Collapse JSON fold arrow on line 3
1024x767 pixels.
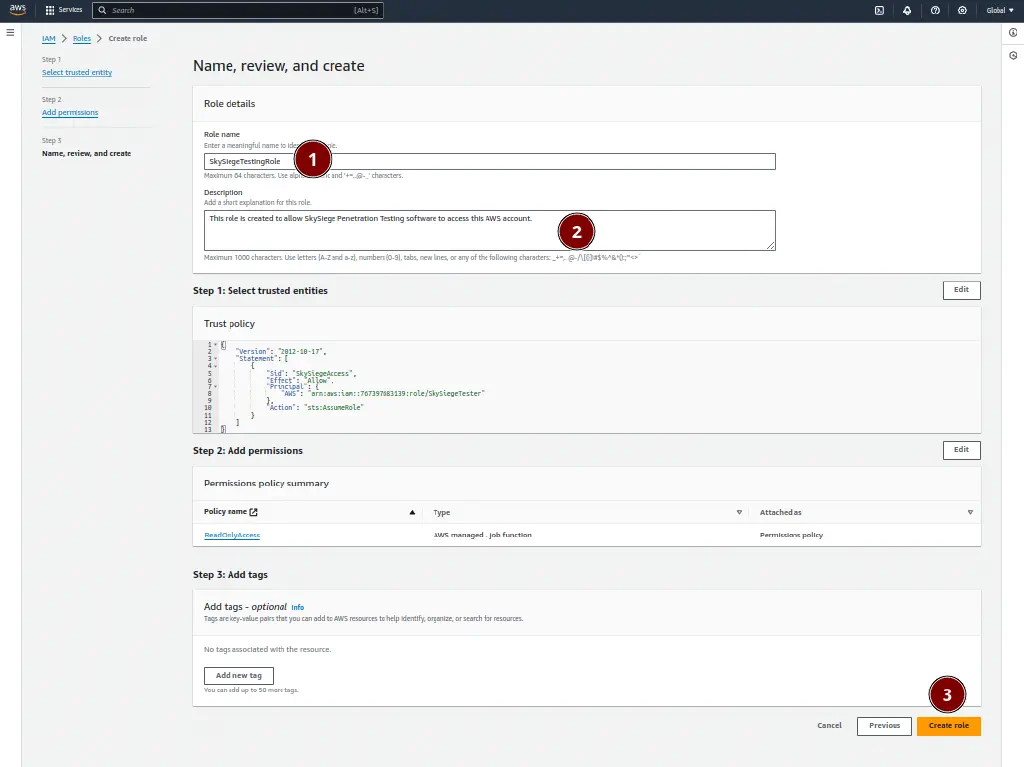216,359
